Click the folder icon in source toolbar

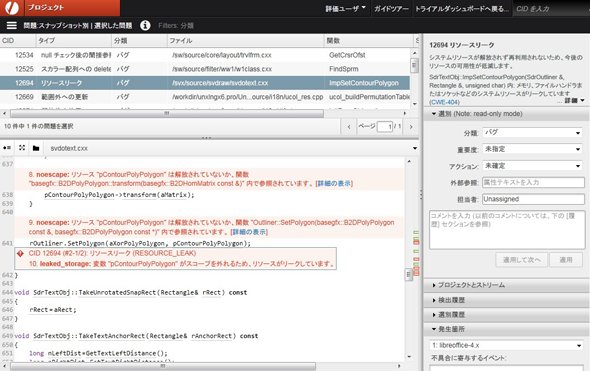[36, 148]
